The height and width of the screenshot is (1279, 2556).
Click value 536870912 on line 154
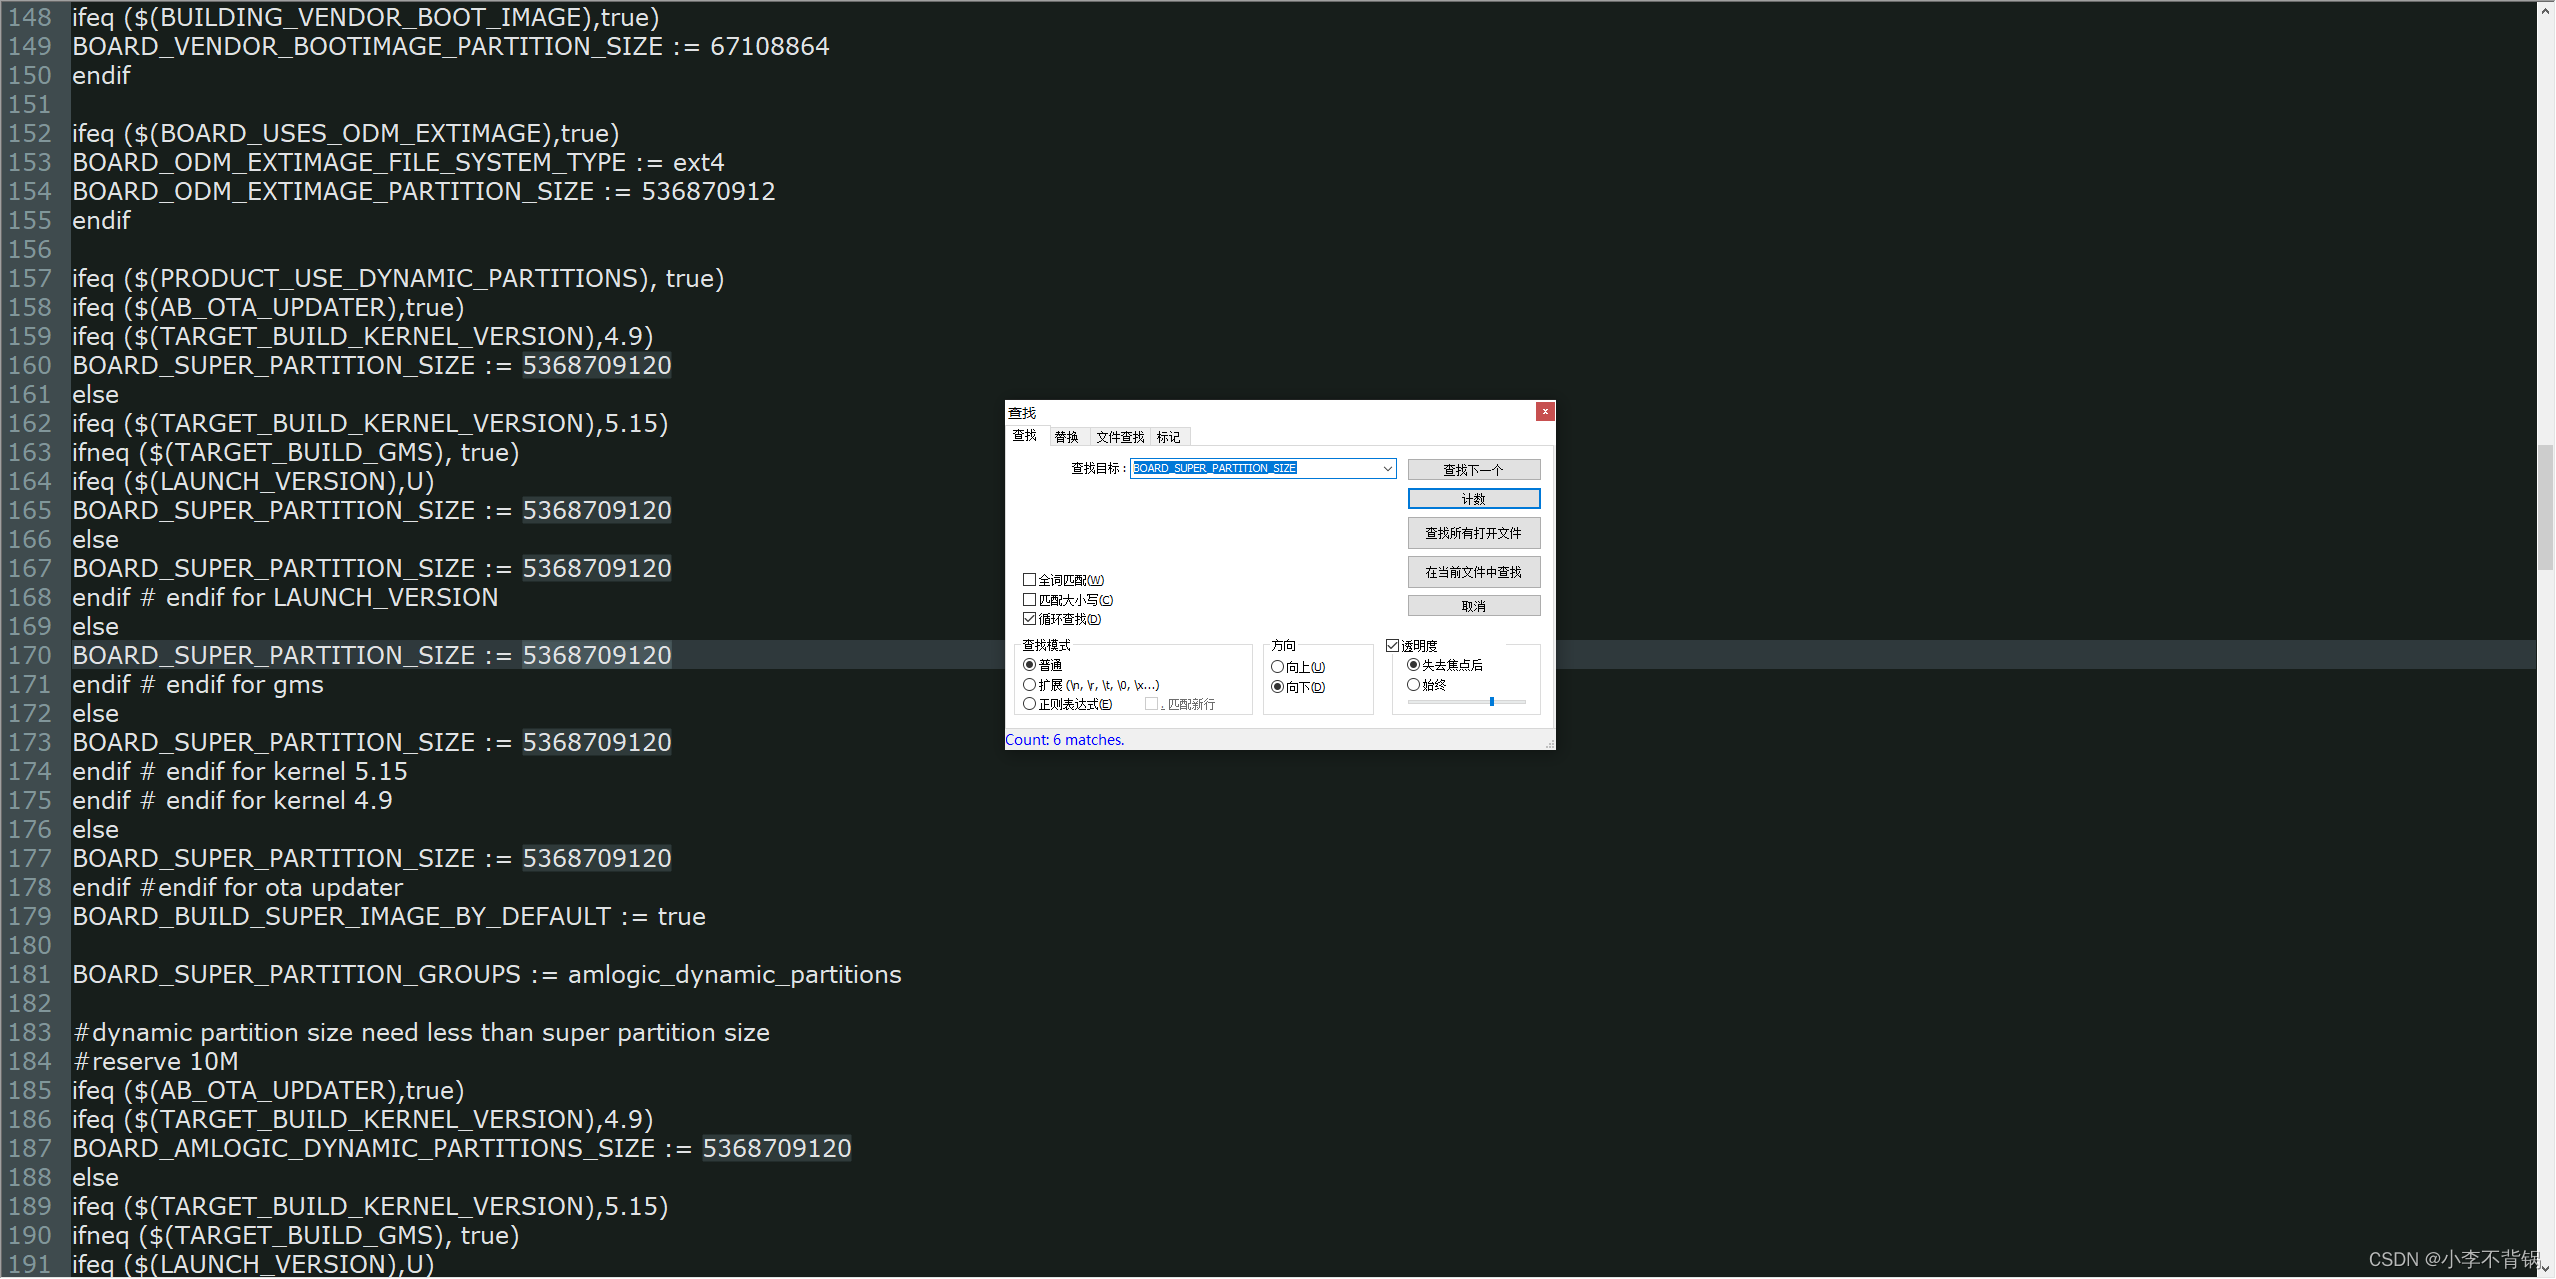[709, 192]
